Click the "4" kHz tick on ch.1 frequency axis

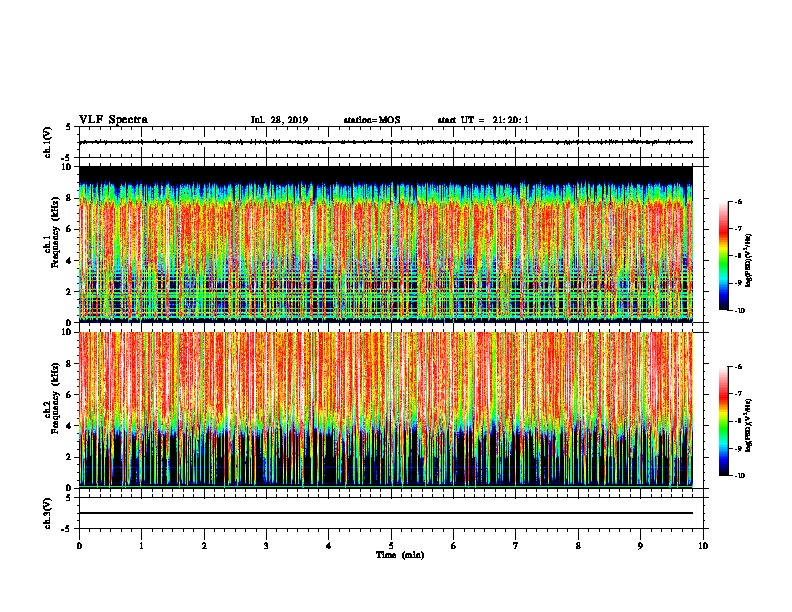point(70,261)
